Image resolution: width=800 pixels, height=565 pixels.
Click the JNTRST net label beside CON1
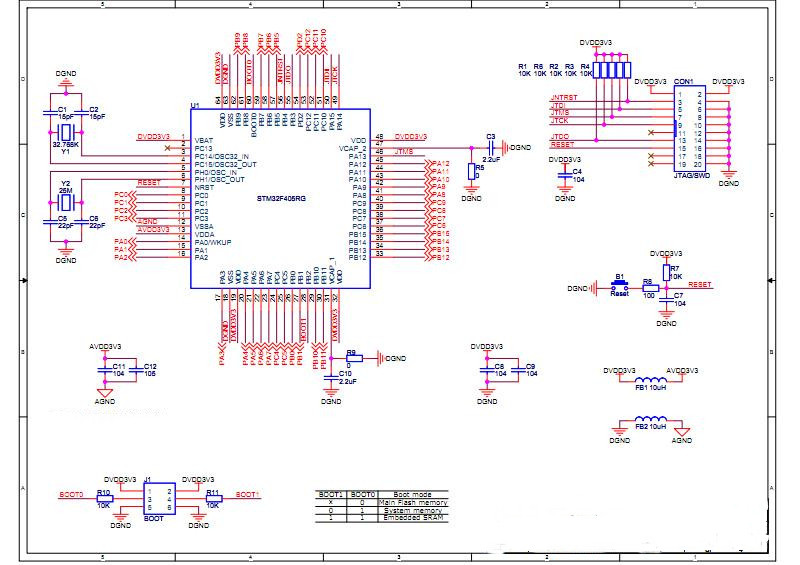point(564,97)
